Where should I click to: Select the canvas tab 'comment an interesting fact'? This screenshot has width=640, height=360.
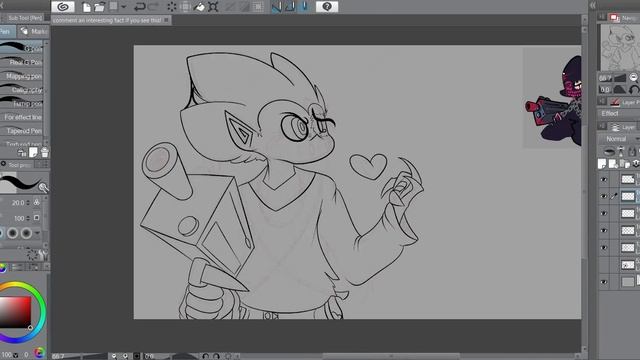pos(107,20)
